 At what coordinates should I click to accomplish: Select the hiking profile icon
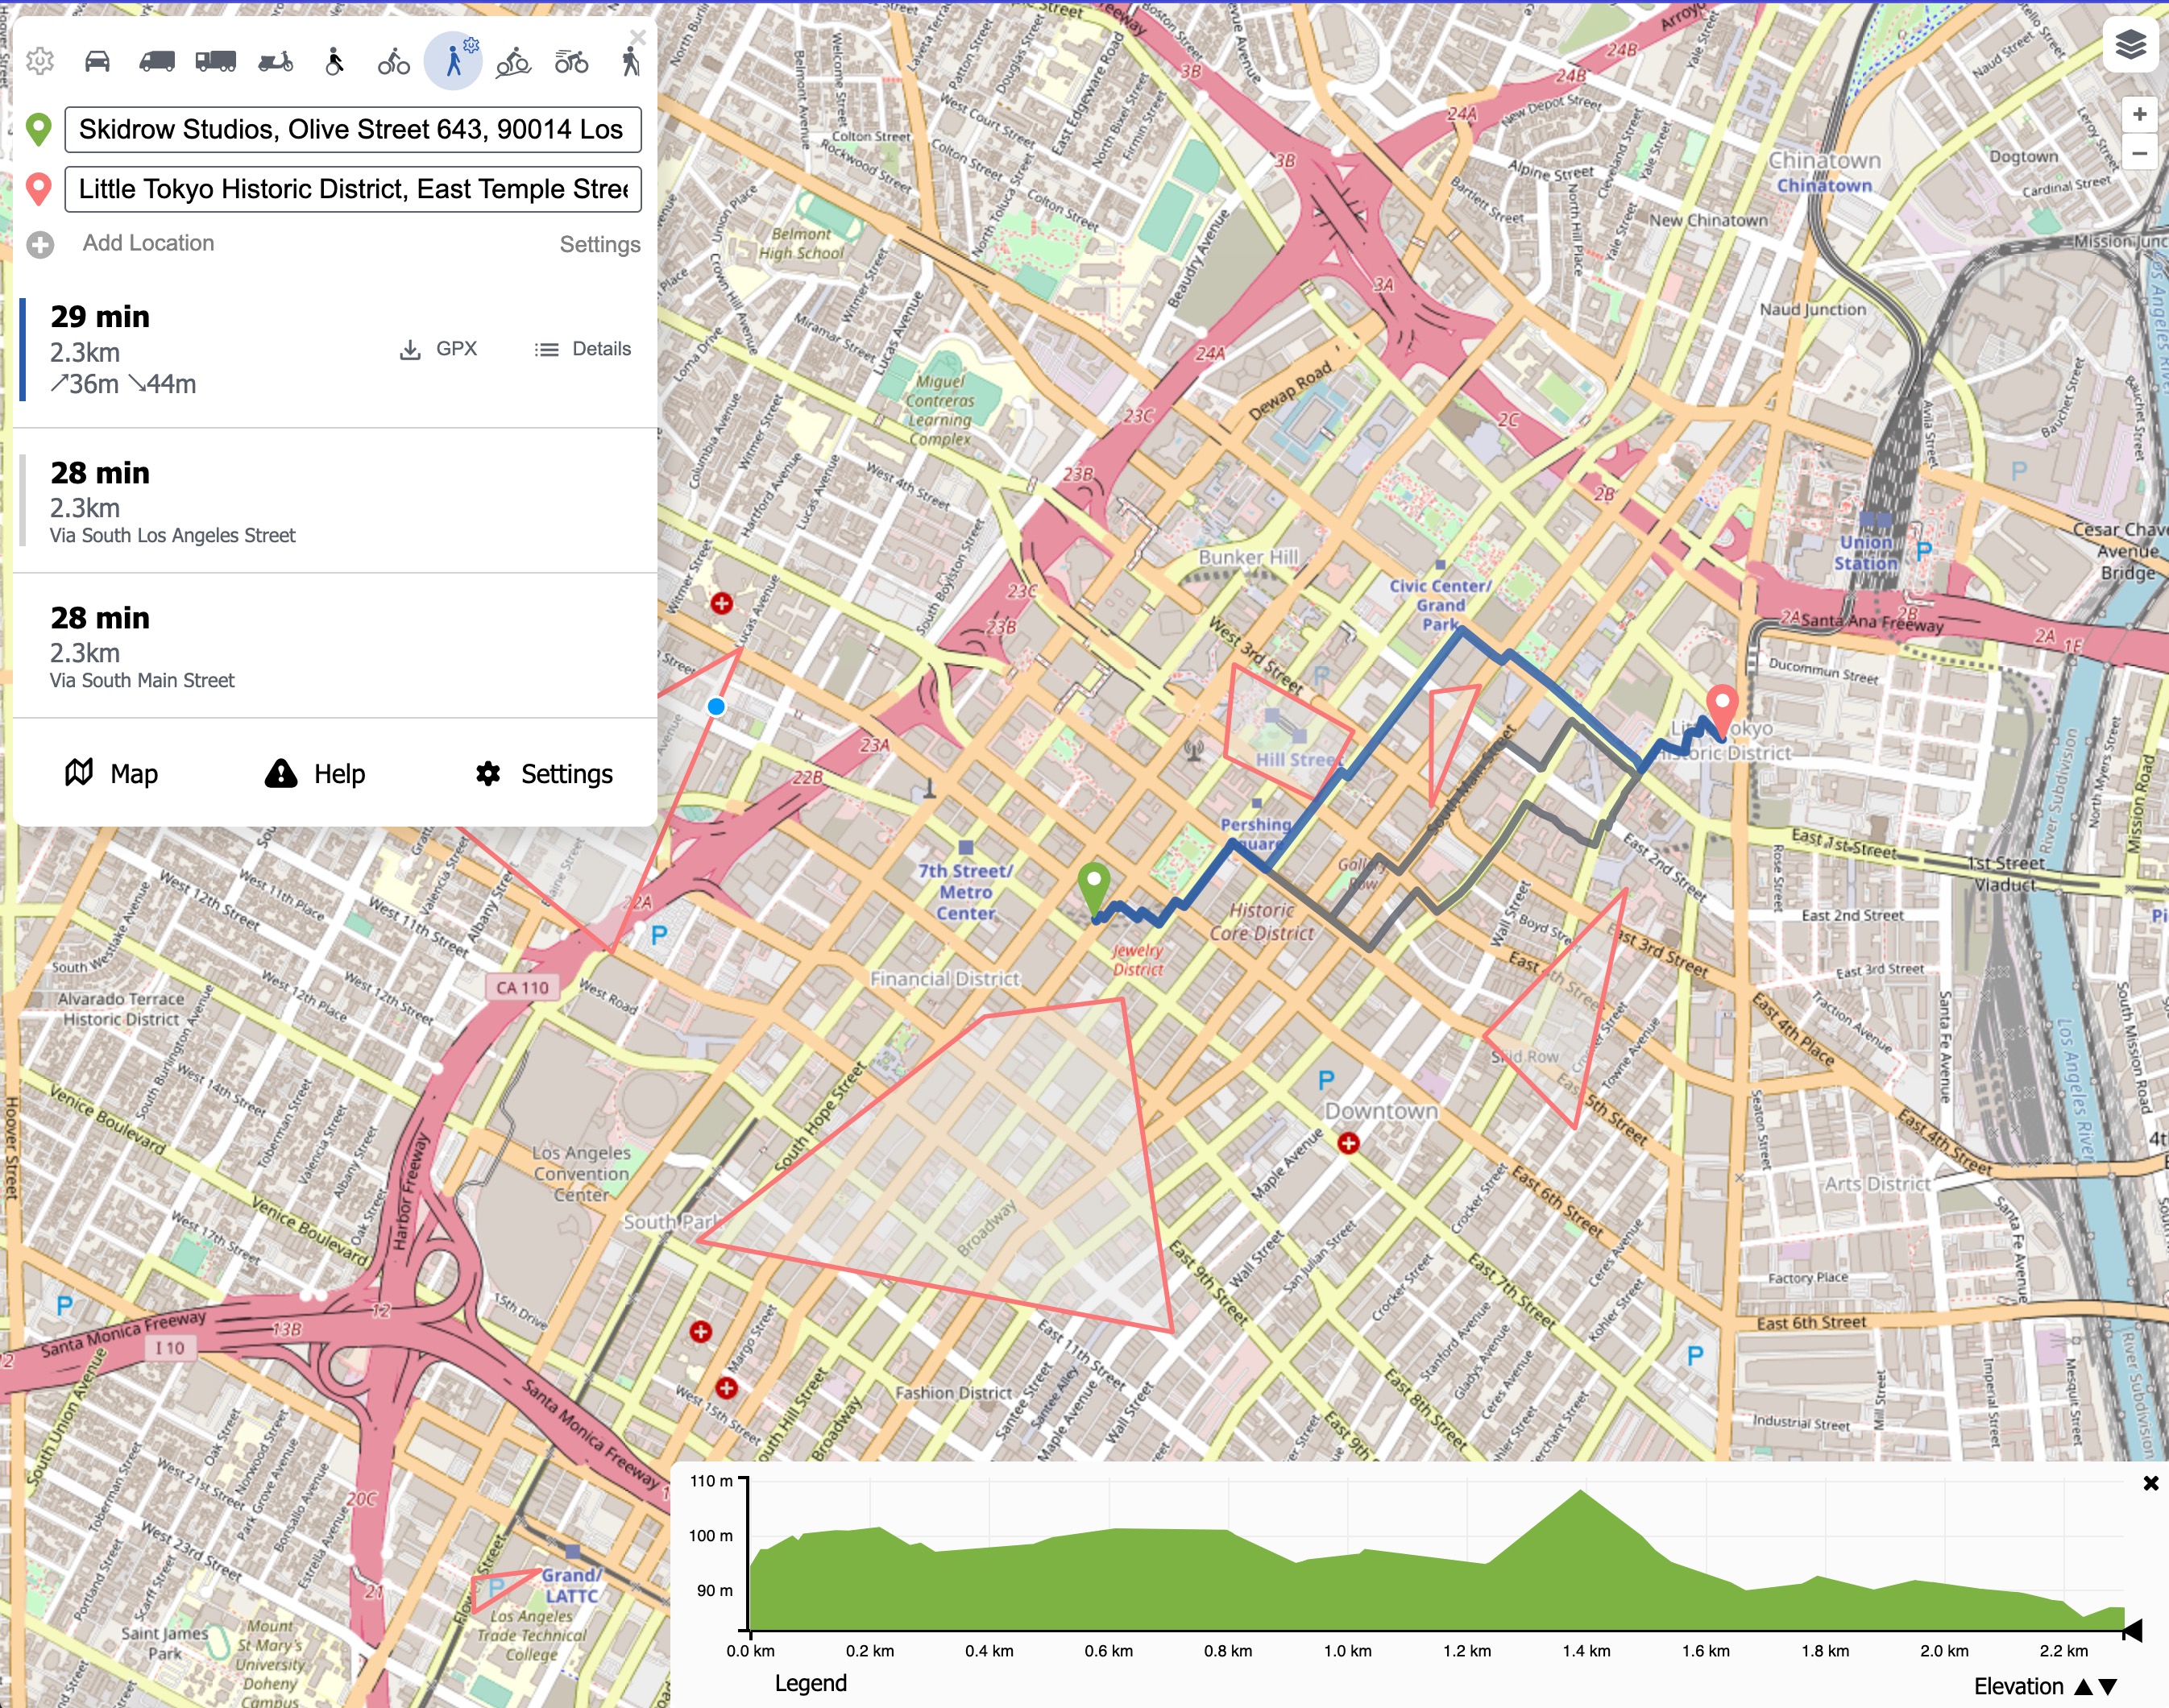pos(630,62)
